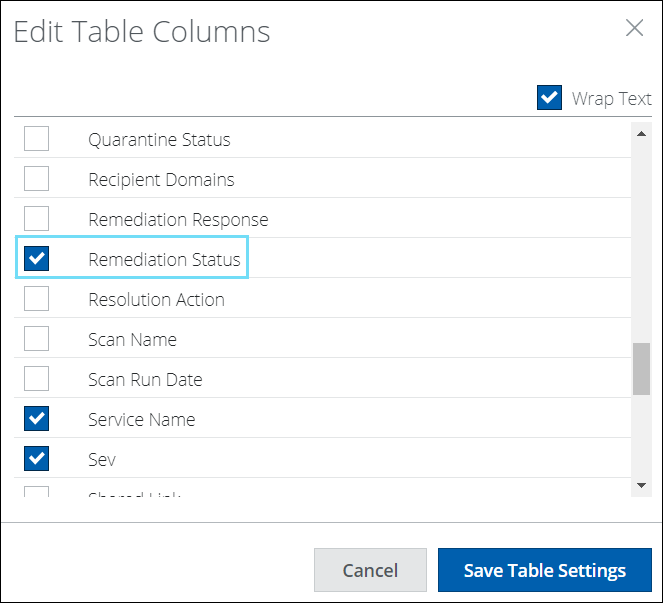Close the Edit Table Columns dialog
This screenshot has width=663, height=603.
[634, 28]
